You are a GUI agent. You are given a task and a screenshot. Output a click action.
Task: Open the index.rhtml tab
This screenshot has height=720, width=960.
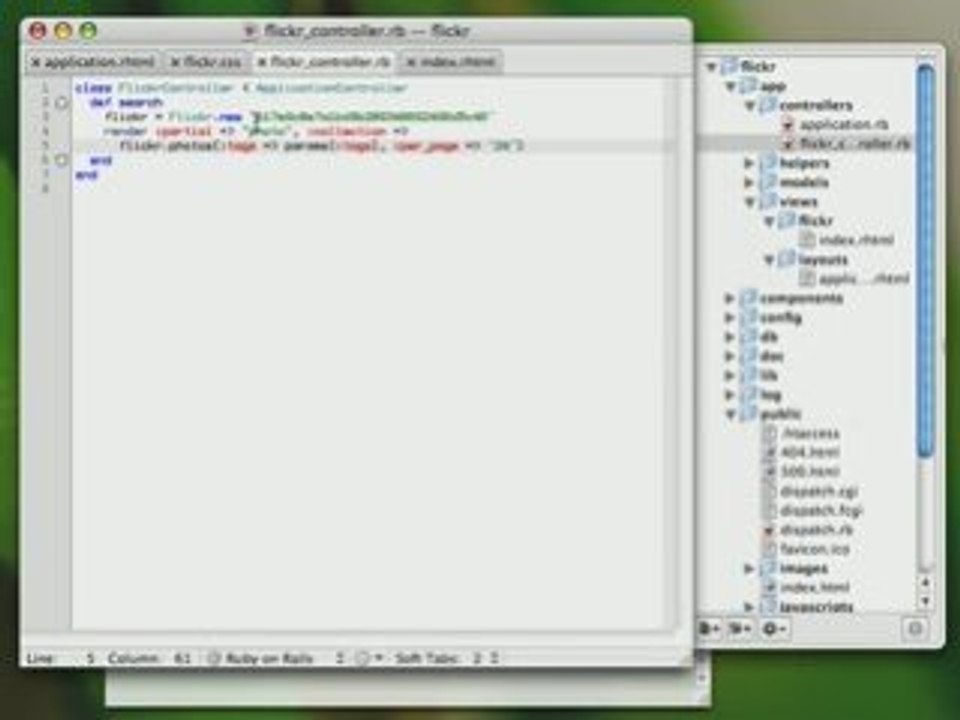click(x=457, y=62)
